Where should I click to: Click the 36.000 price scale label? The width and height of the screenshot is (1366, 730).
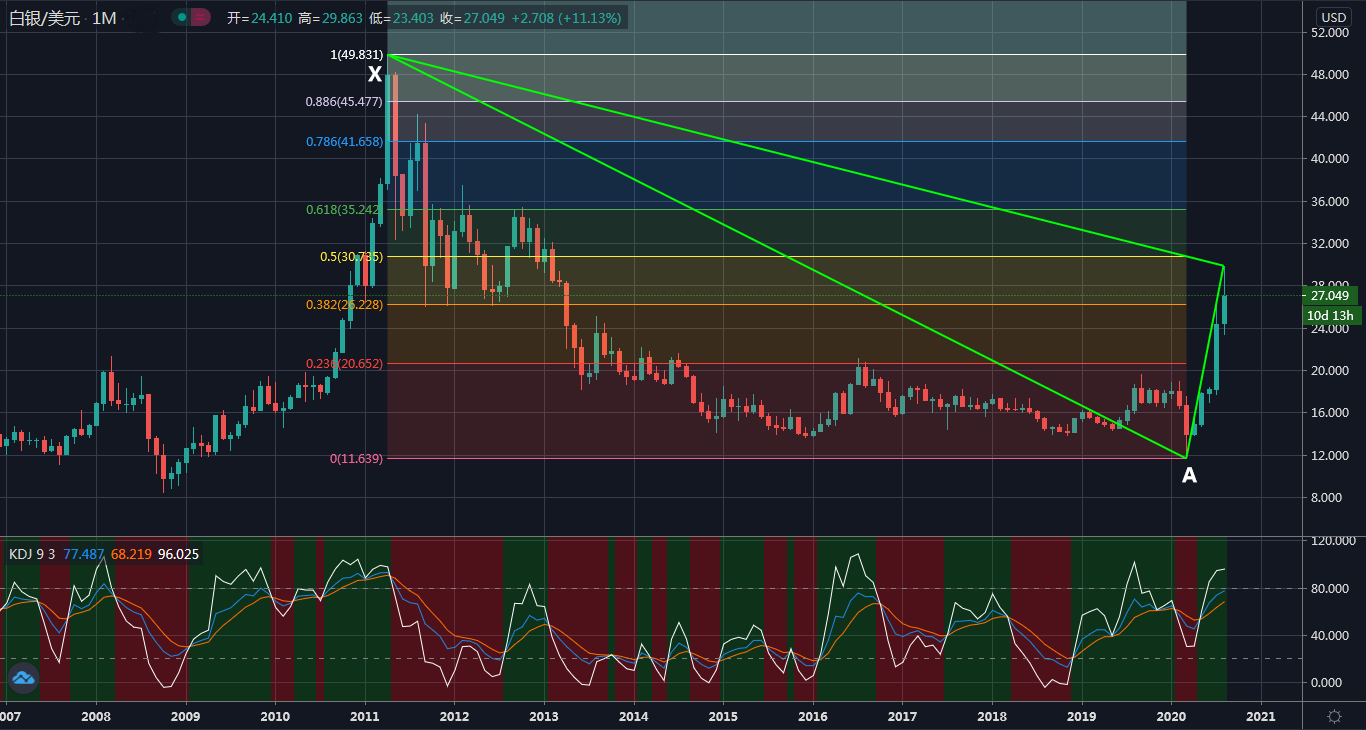pos(1332,202)
